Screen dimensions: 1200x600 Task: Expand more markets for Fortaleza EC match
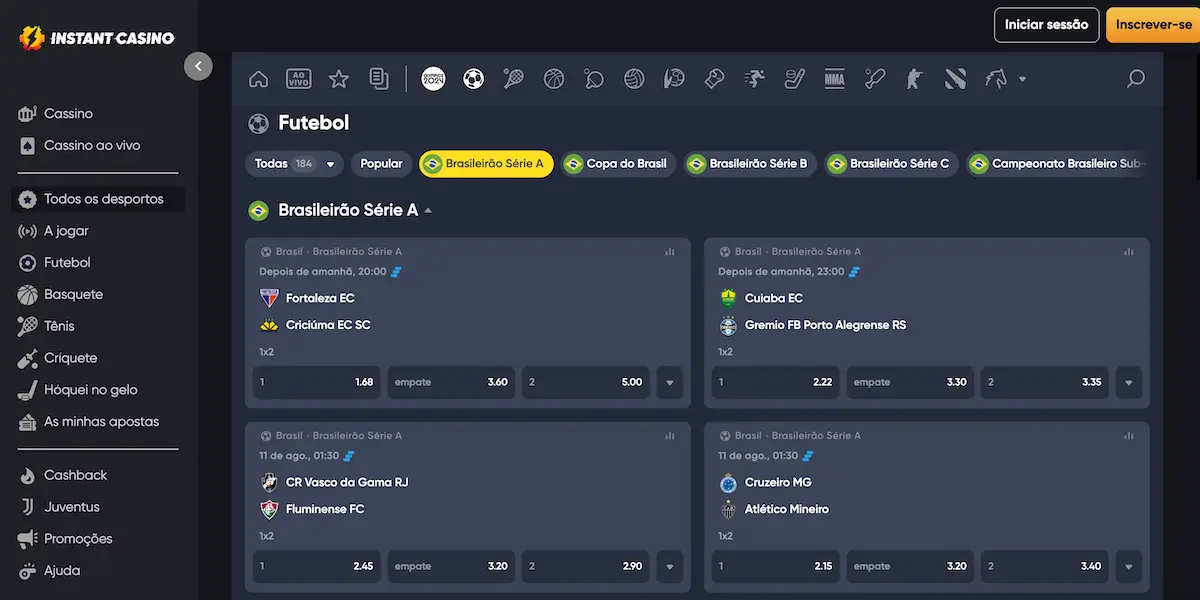[670, 382]
